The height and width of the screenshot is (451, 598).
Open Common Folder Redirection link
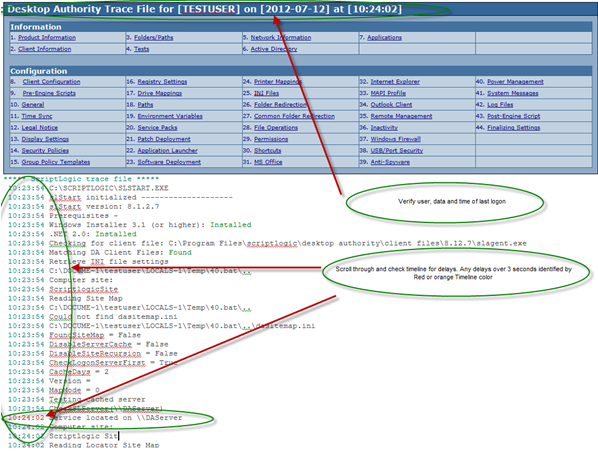(294, 116)
